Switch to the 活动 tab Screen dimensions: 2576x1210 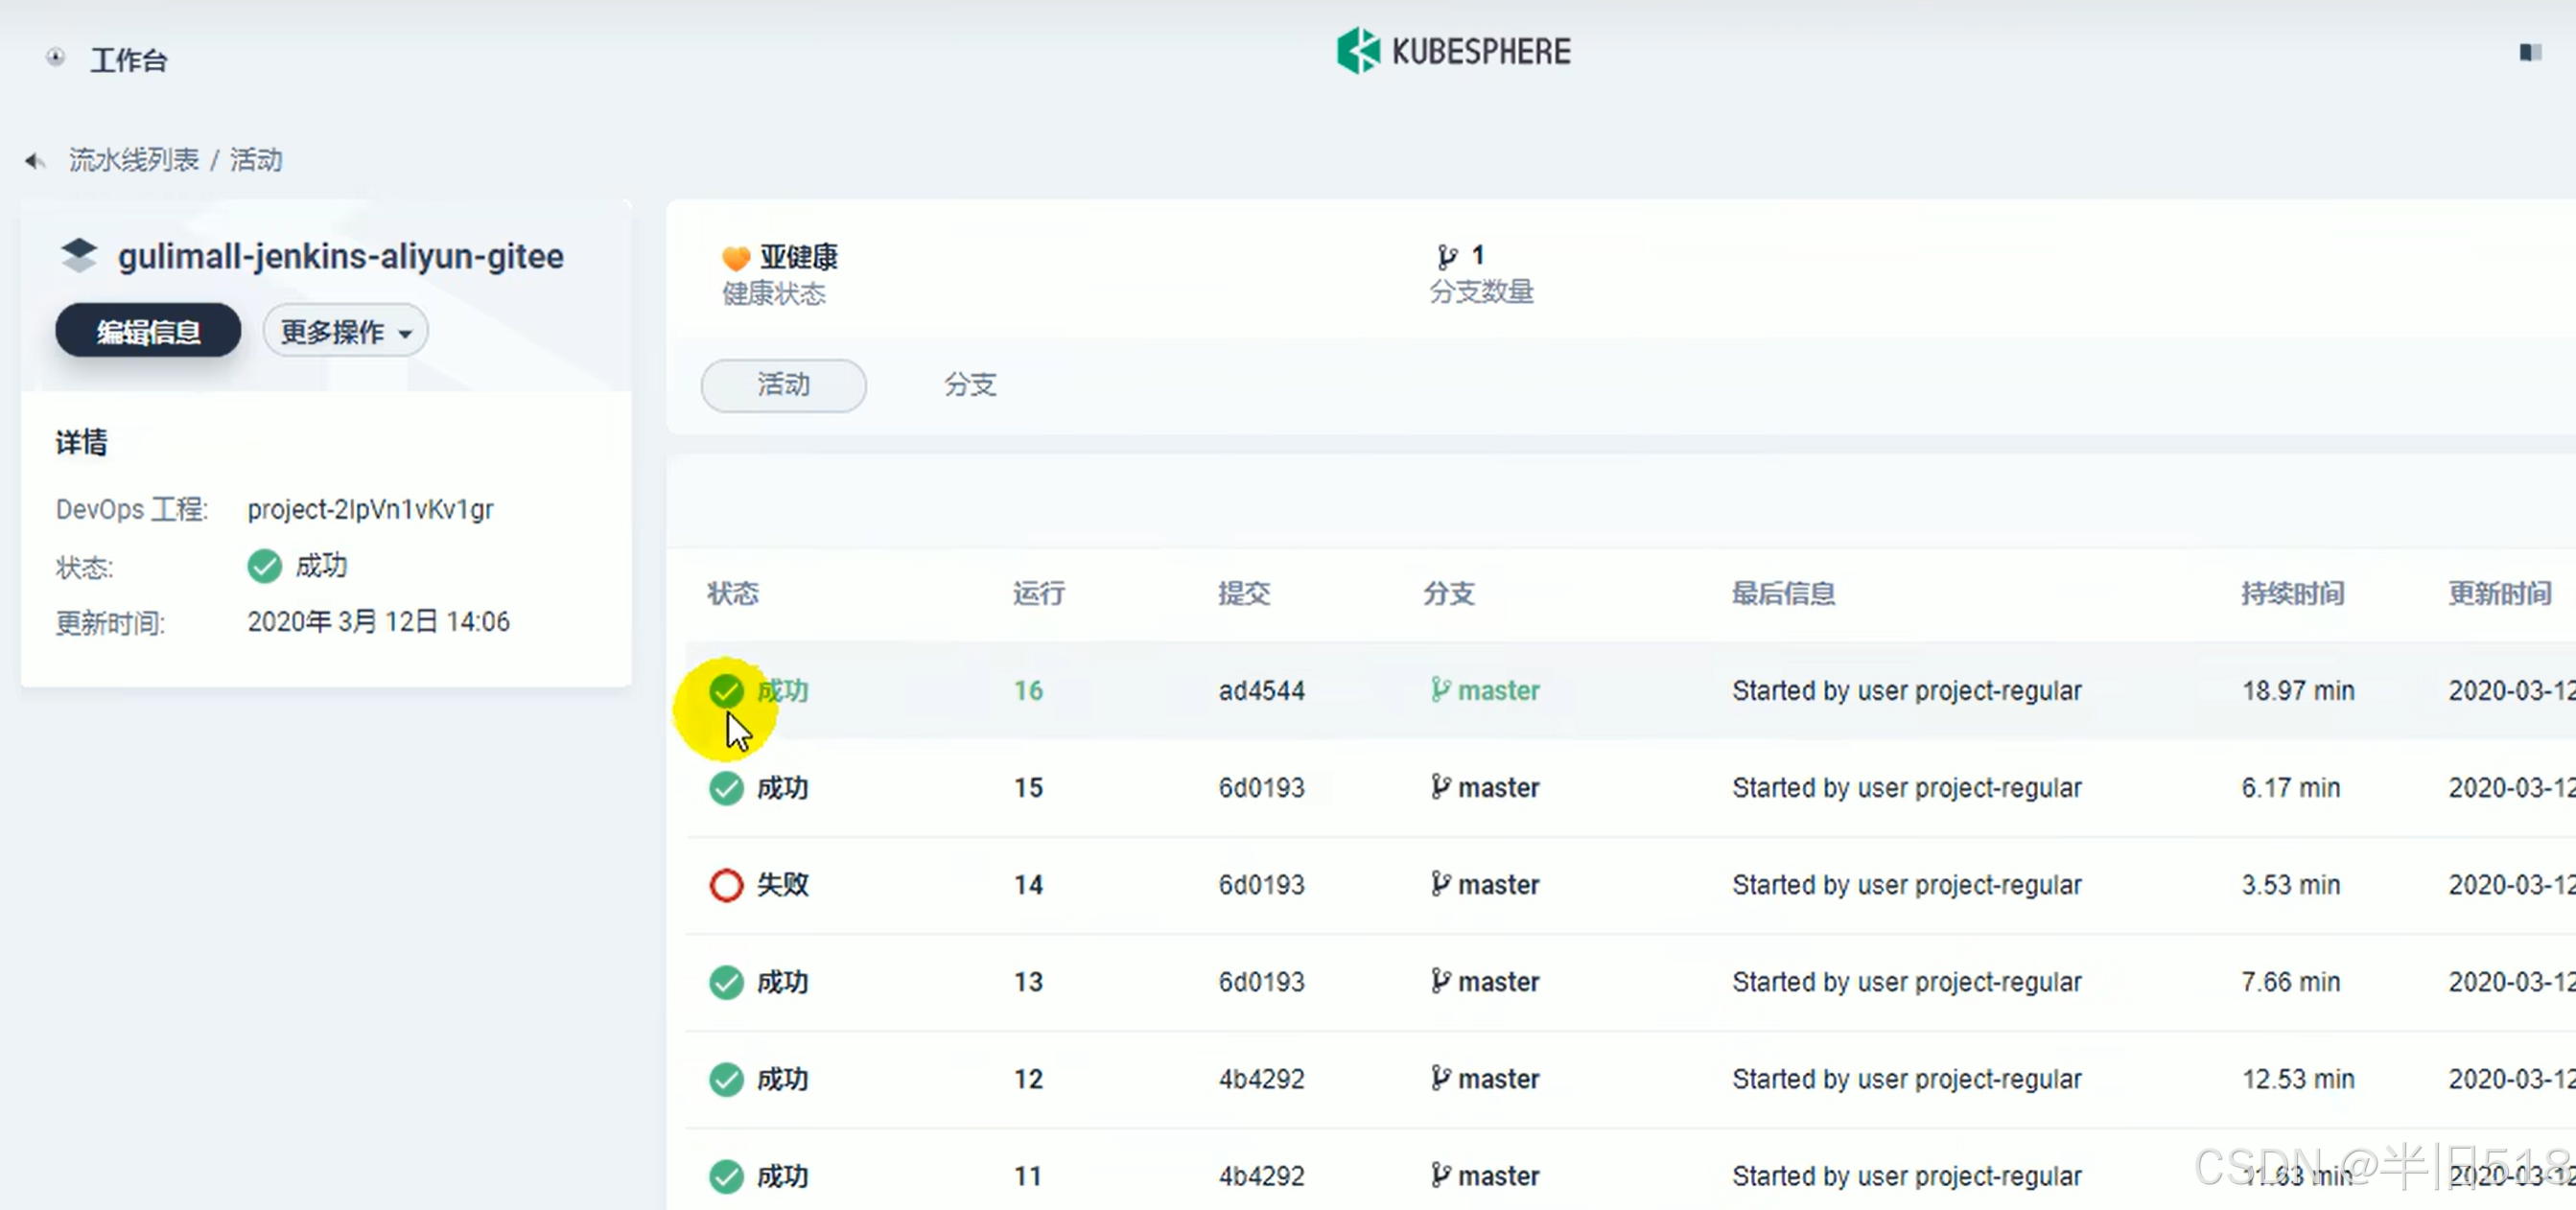pos(784,385)
